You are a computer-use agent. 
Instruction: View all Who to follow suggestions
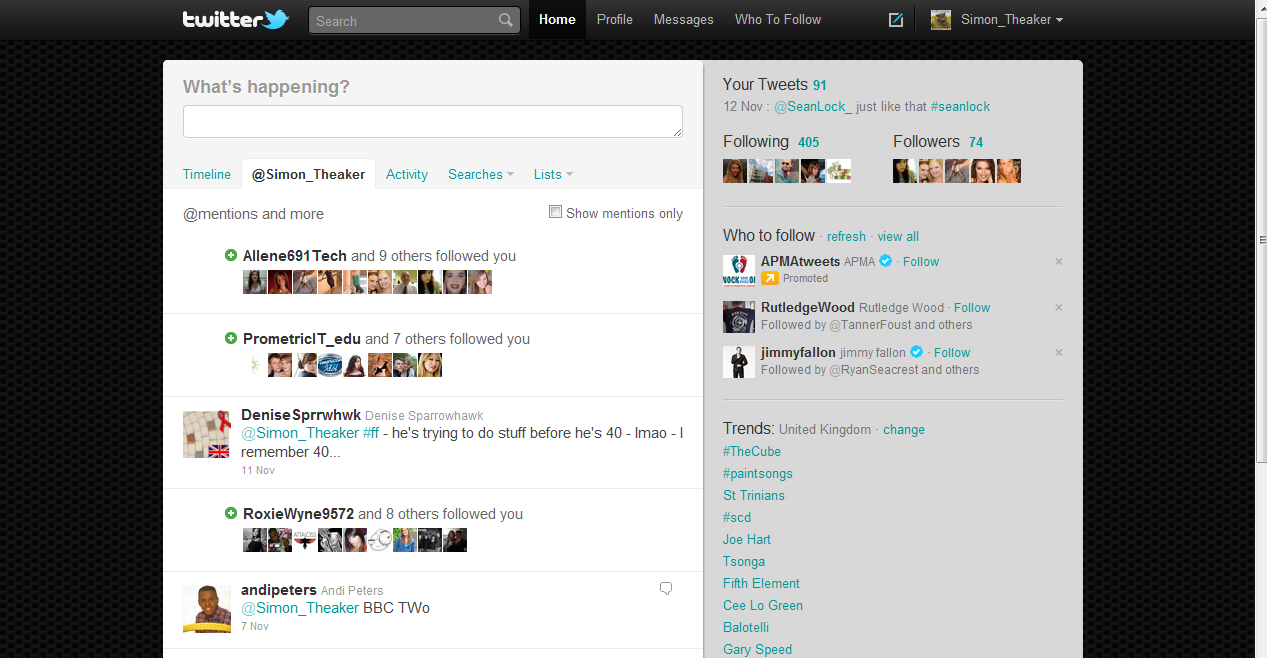(x=898, y=237)
